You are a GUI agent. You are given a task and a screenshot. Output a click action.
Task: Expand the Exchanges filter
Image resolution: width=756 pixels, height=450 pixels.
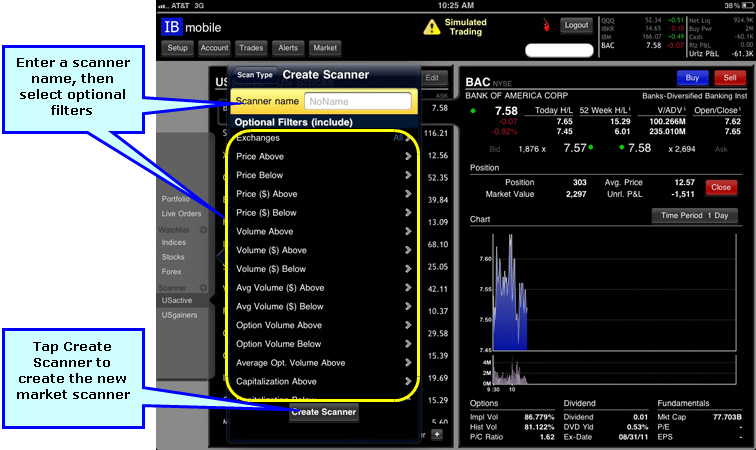click(323, 138)
